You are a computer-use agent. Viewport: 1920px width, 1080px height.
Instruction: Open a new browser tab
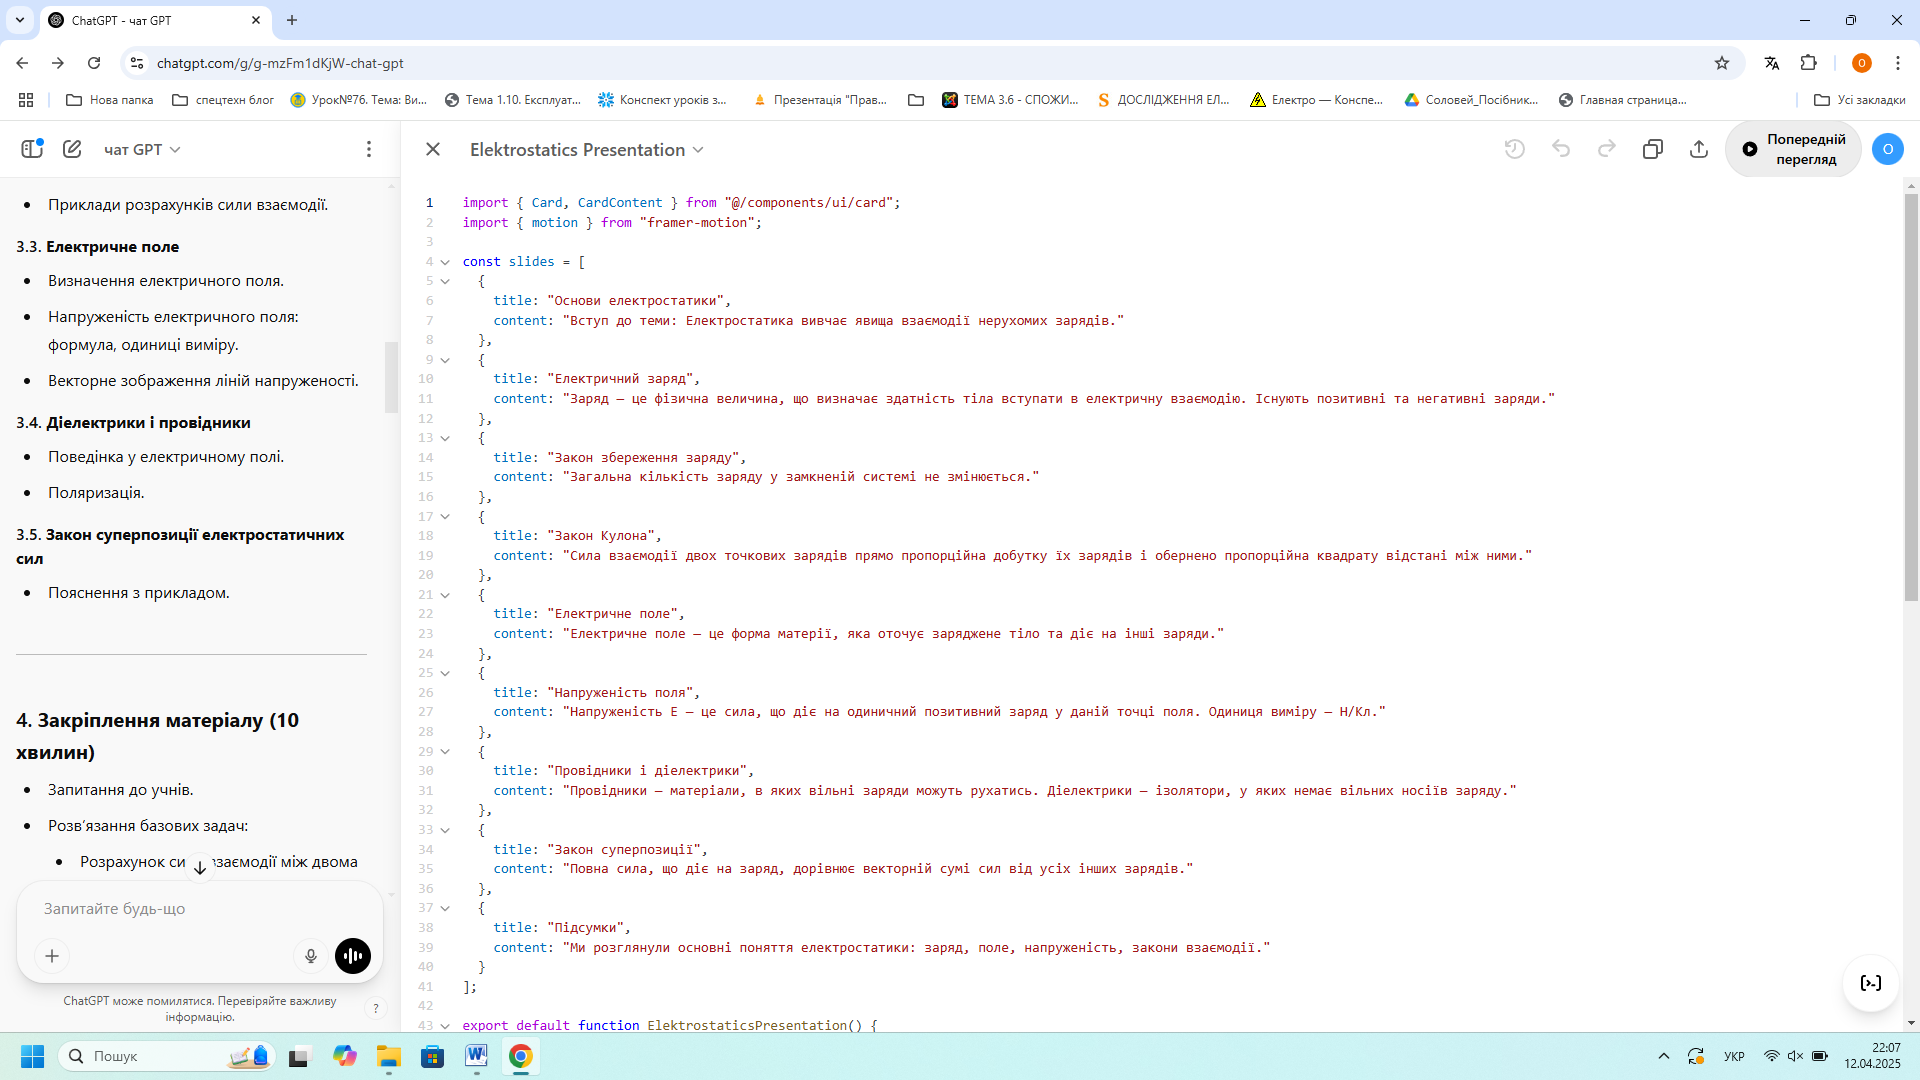pos(292,20)
